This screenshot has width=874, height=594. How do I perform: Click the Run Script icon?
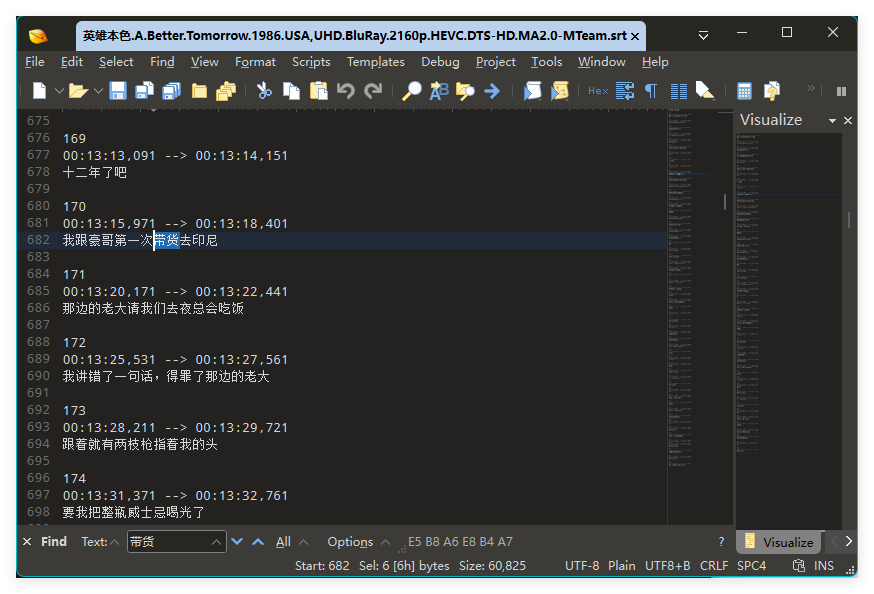[x=532, y=91]
